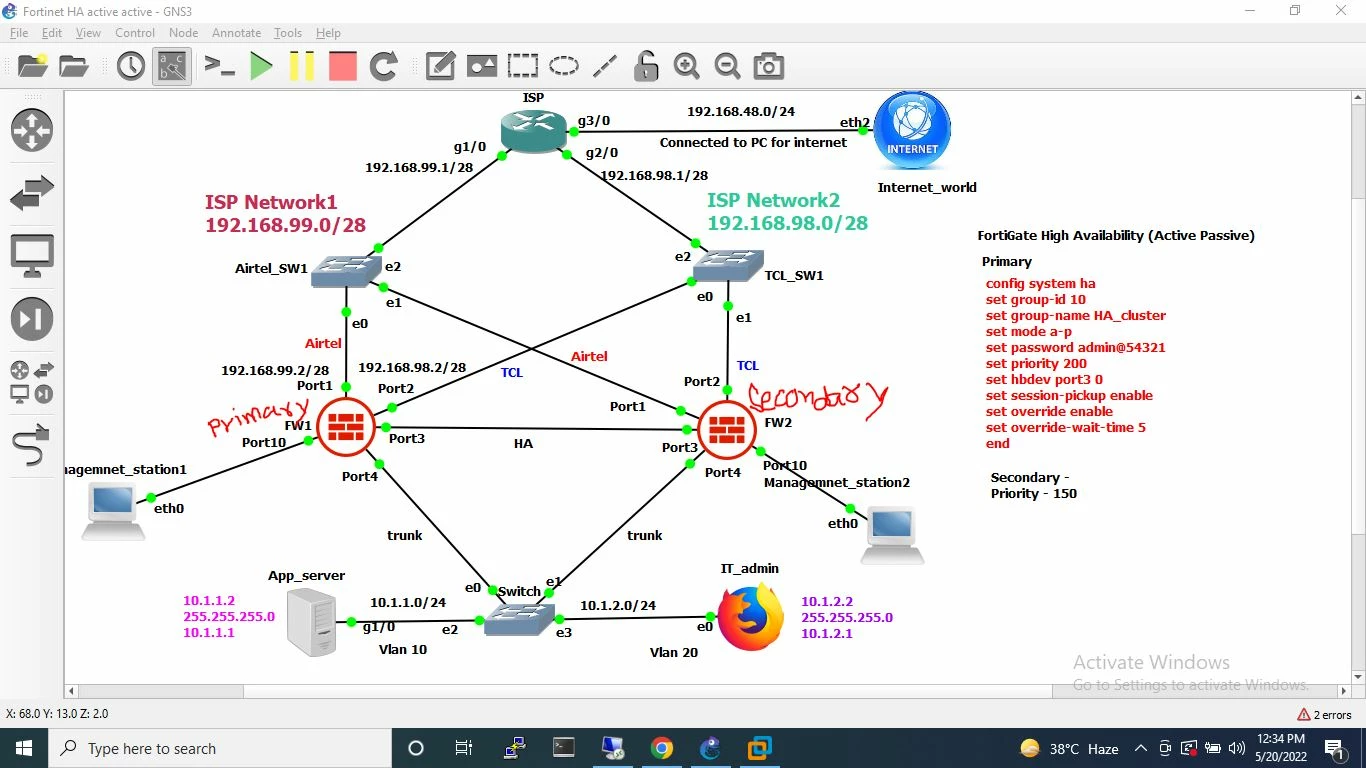
Task: Select the IT_admin Firefox node
Action: pyautogui.click(x=751, y=618)
